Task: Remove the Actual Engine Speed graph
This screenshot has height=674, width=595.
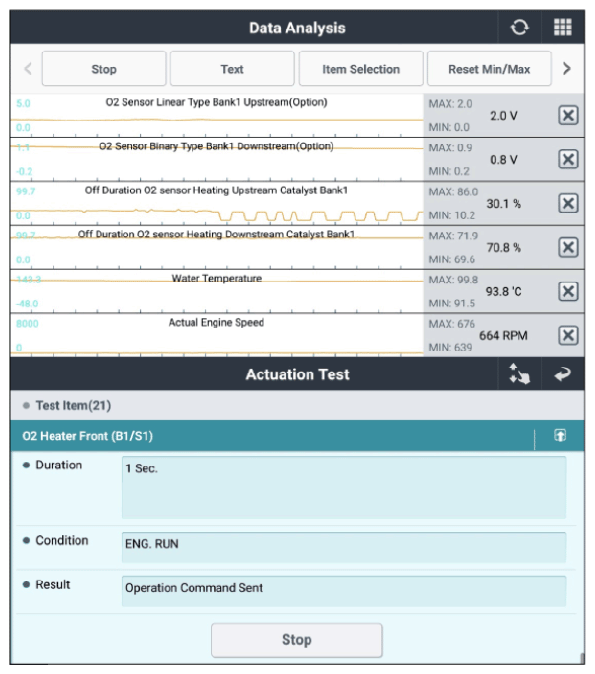Action: point(568,336)
